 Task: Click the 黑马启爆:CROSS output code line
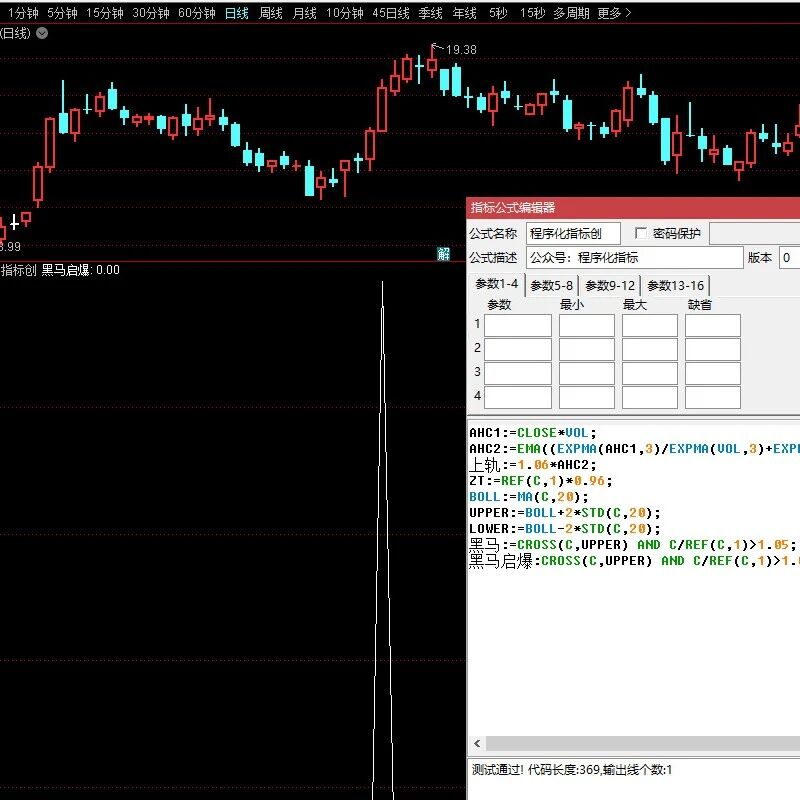click(634, 561)
